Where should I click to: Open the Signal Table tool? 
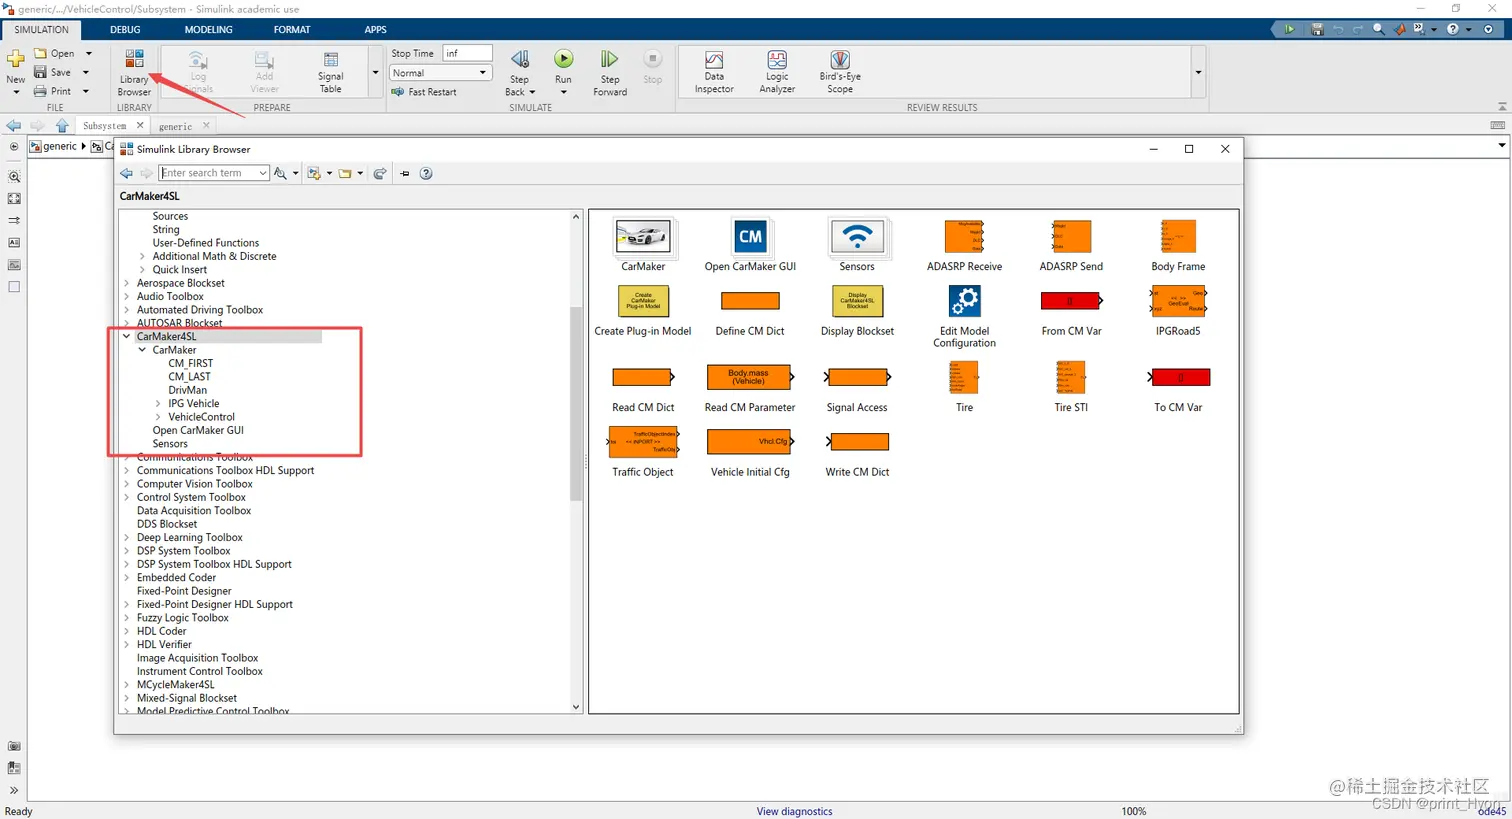pos(331,72)
